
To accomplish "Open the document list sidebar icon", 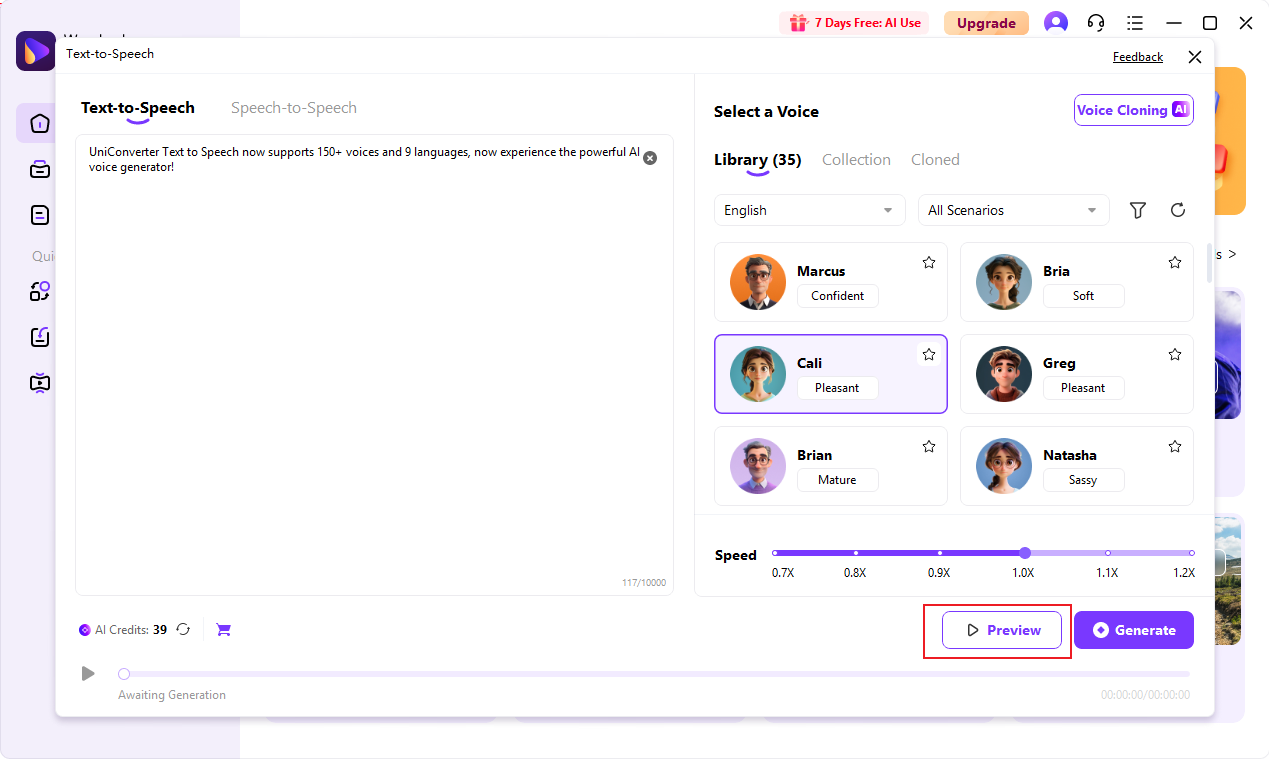I will coord(40,214).
